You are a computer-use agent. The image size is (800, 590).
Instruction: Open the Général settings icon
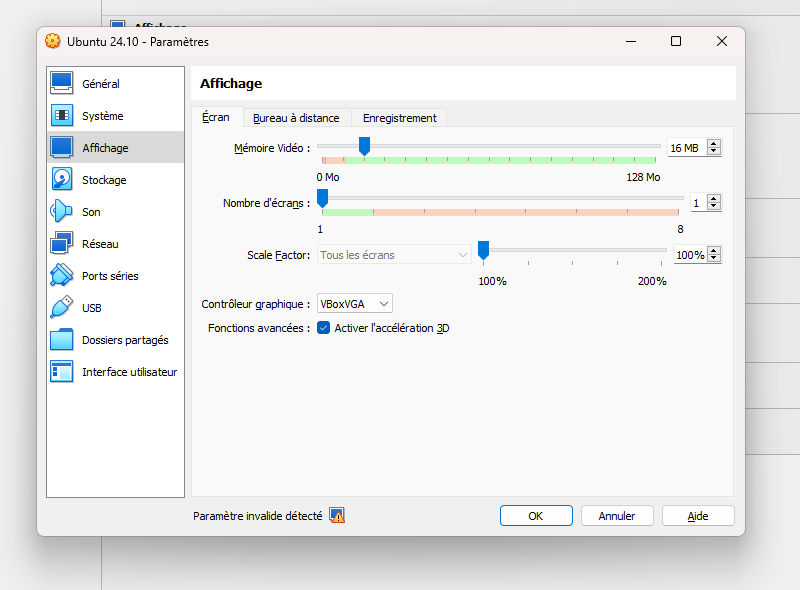coord(62,83)
